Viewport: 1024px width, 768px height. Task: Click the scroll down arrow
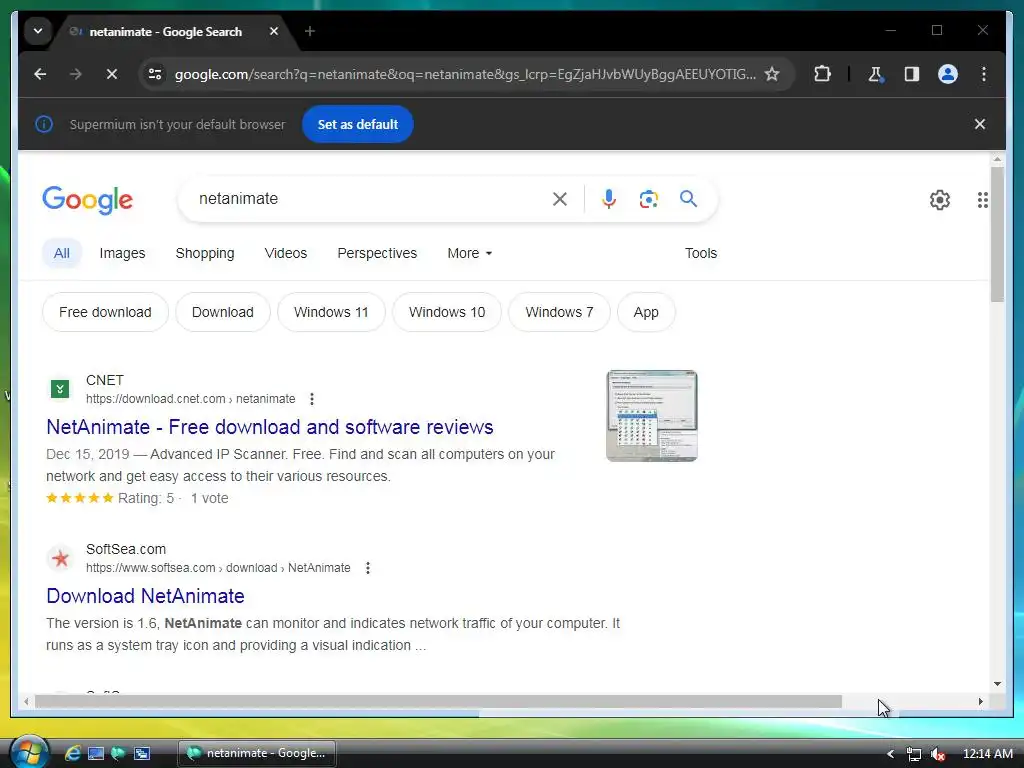point(997,684)
